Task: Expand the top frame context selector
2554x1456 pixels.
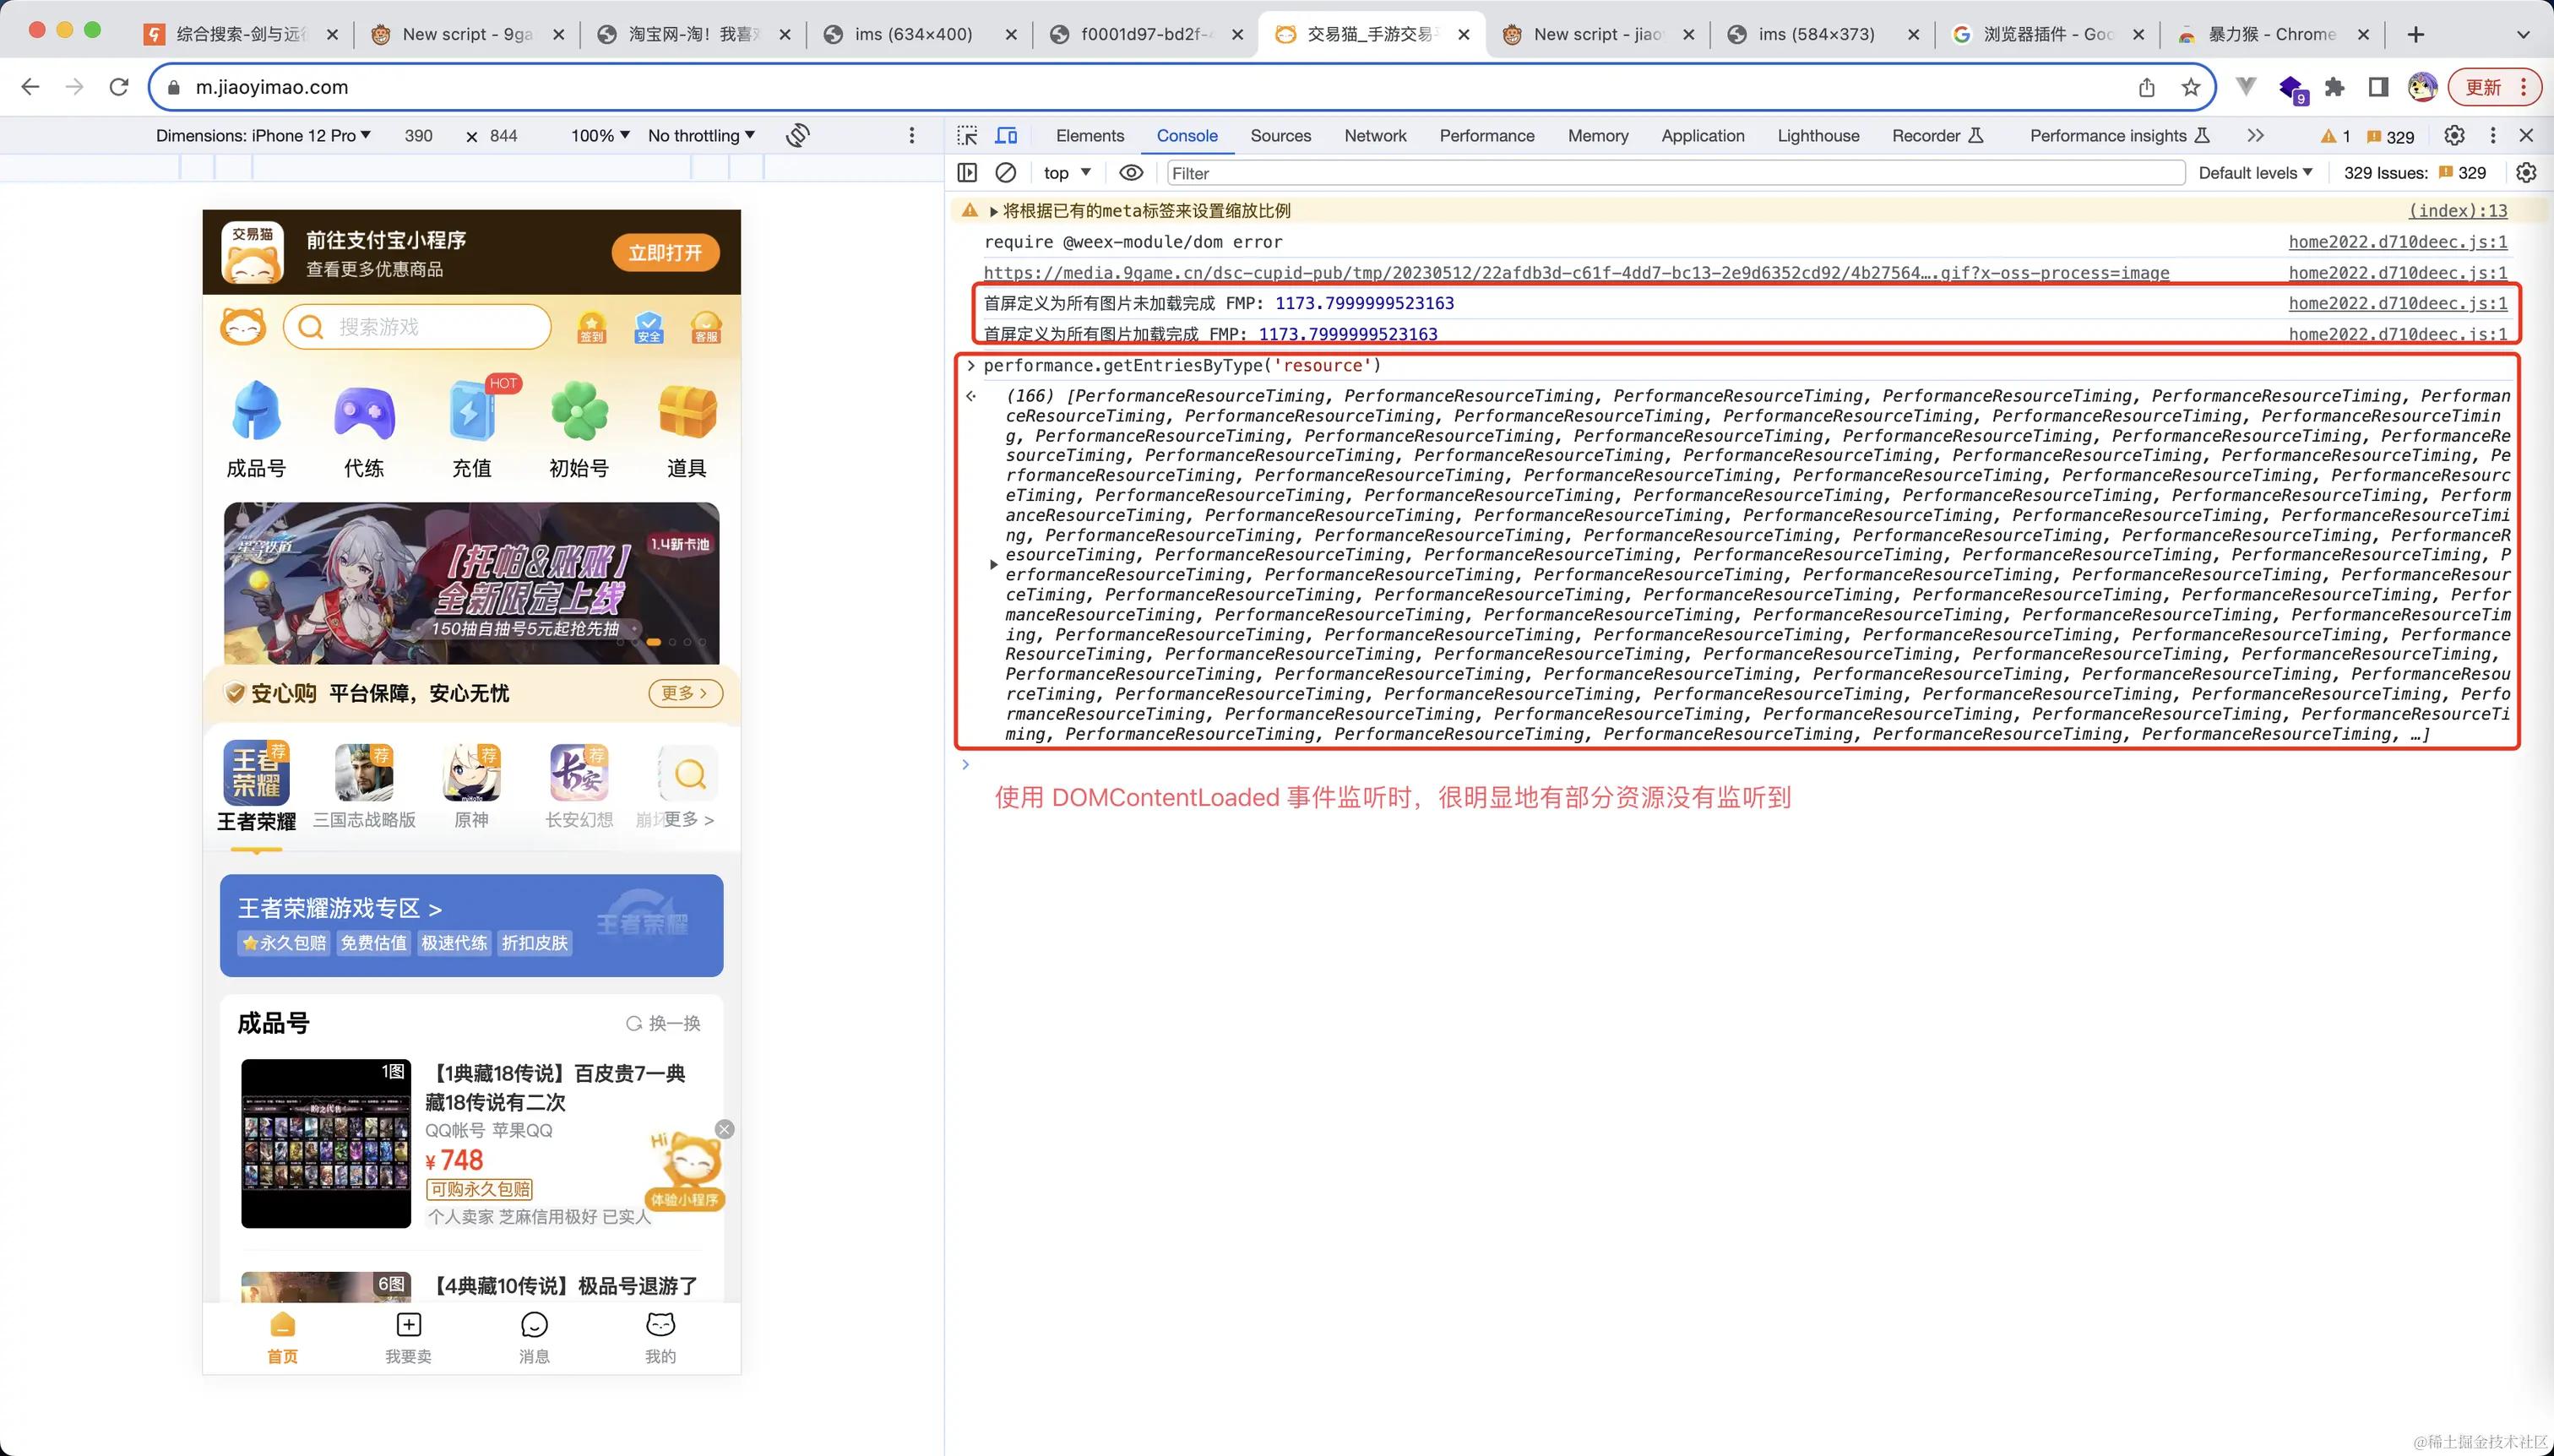Action: click(x=1066, y=172)
